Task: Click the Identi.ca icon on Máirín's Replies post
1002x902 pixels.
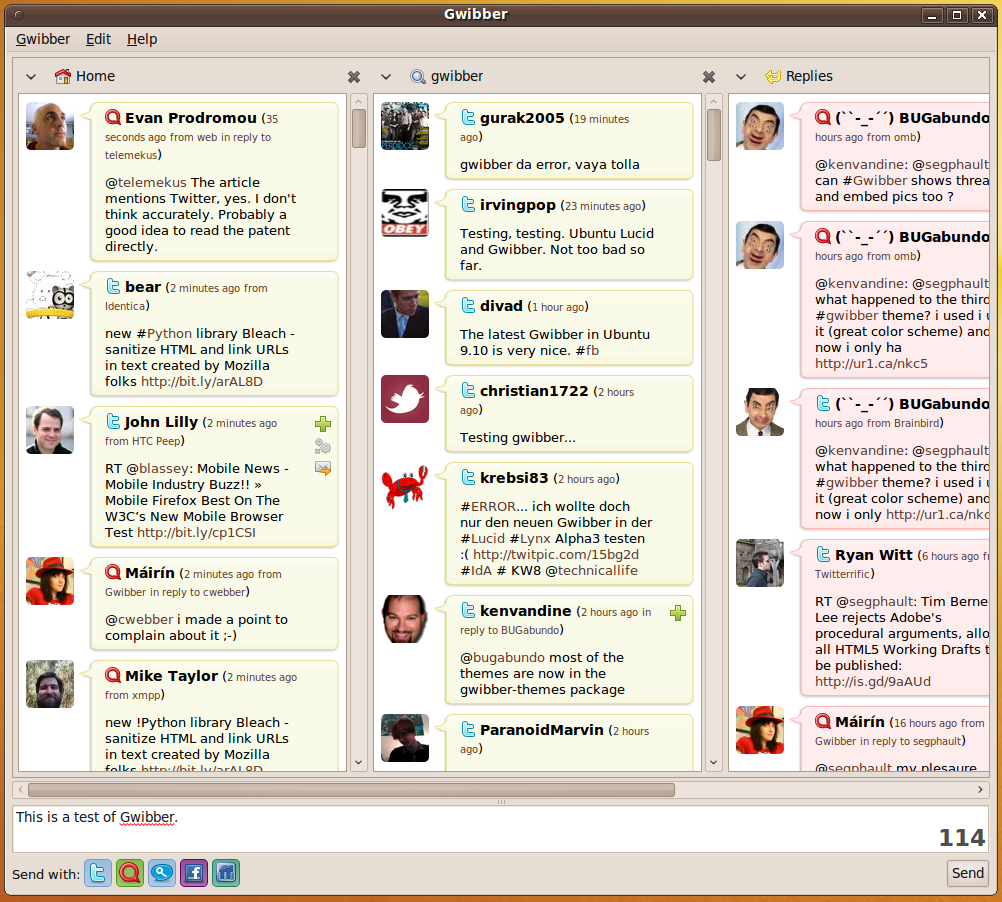Action: coord(823,721)
